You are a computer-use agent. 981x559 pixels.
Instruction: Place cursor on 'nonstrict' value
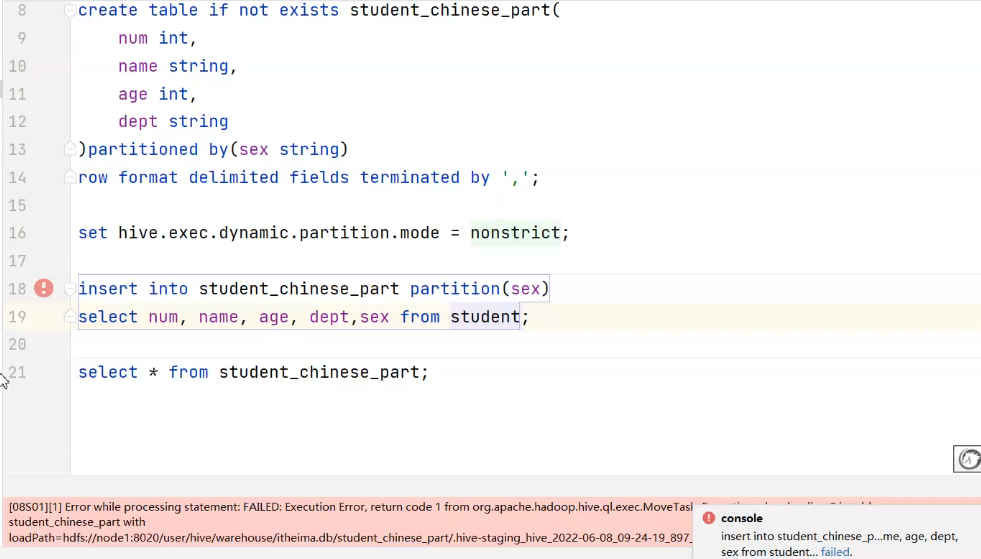[516, 233]
